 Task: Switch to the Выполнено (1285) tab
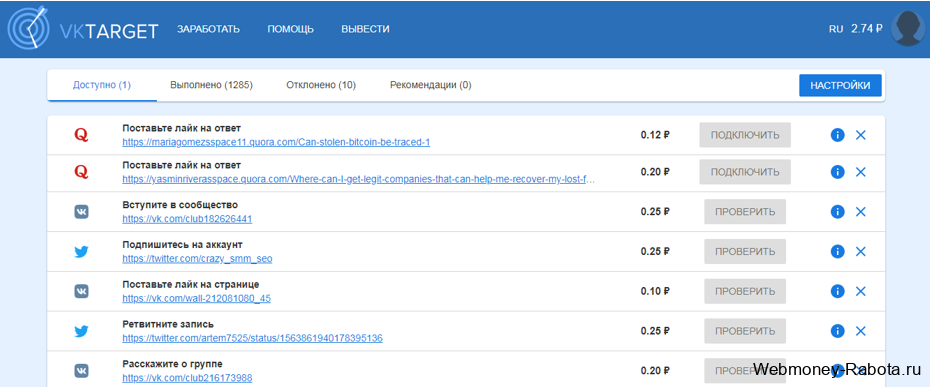click(211, 85)
